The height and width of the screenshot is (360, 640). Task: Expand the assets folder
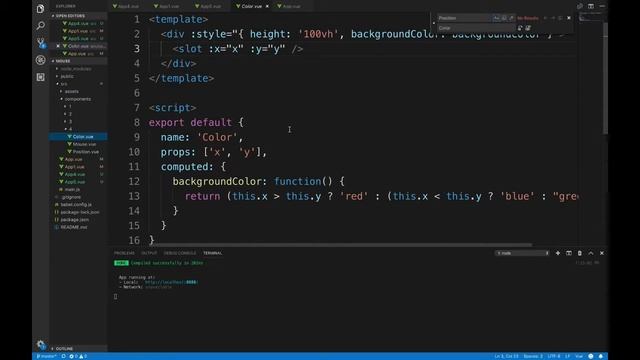click(71, 91)
